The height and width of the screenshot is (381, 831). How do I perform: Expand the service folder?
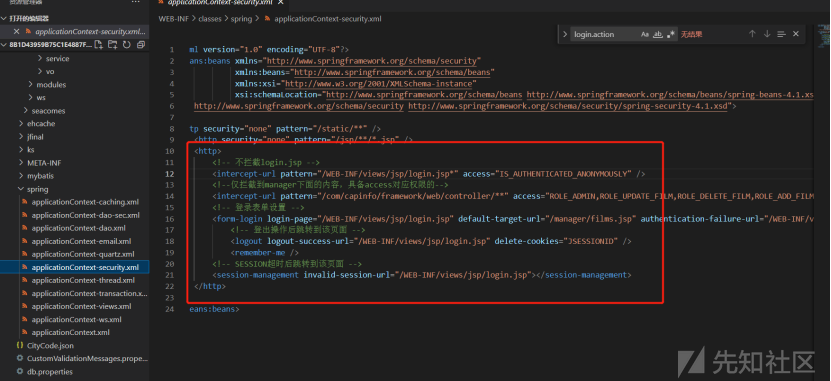pos(40,58)
